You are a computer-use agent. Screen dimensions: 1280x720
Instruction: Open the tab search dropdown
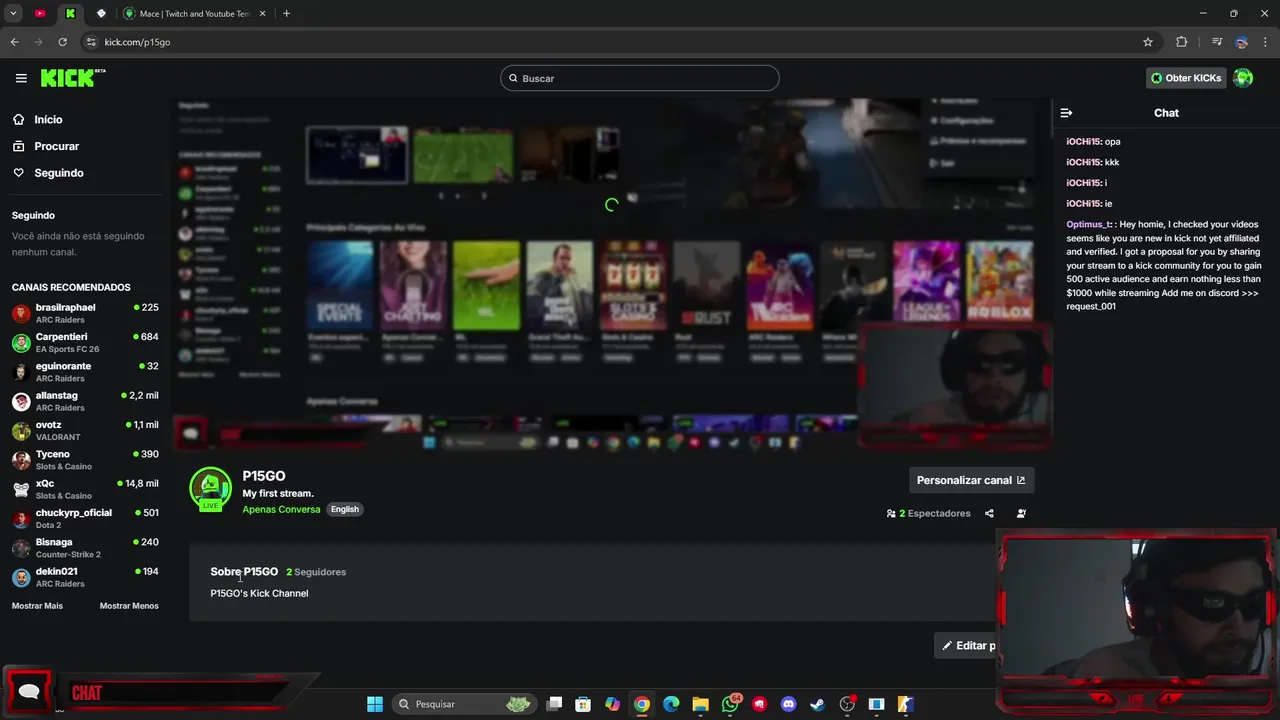pyautogui.click(x=13, y=14)
